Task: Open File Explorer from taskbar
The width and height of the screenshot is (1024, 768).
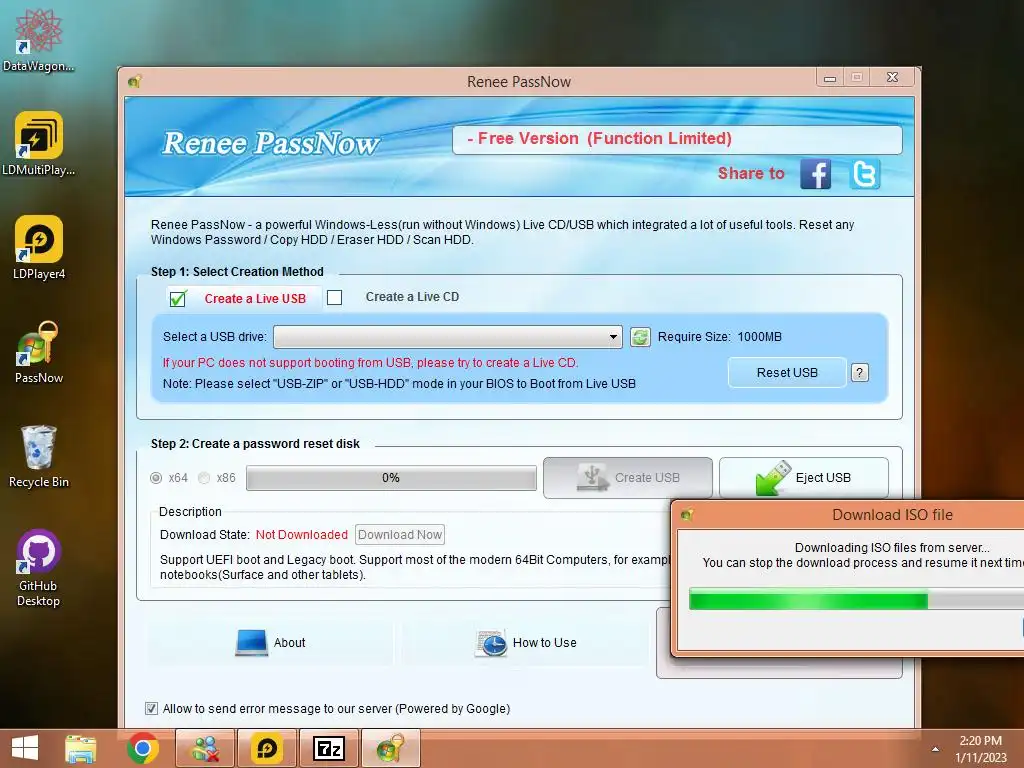Action: pyautogui.click(x=80, y=748)
